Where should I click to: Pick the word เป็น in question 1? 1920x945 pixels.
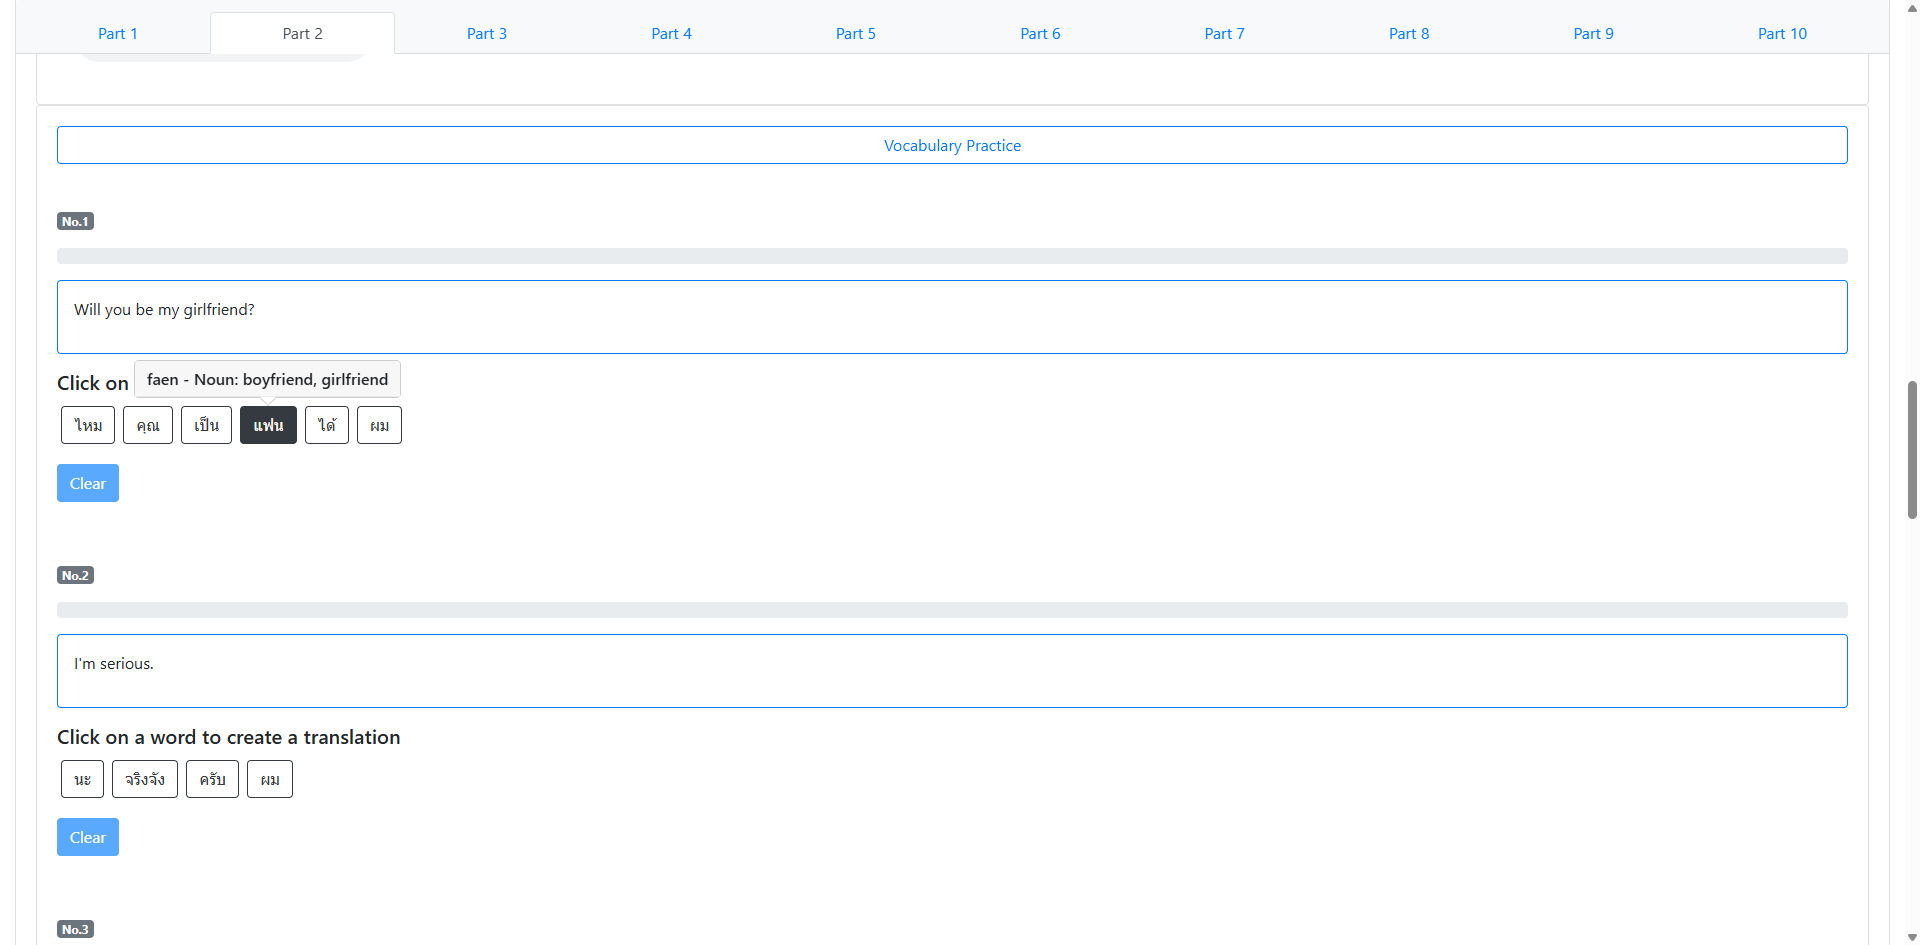(206, 425)
